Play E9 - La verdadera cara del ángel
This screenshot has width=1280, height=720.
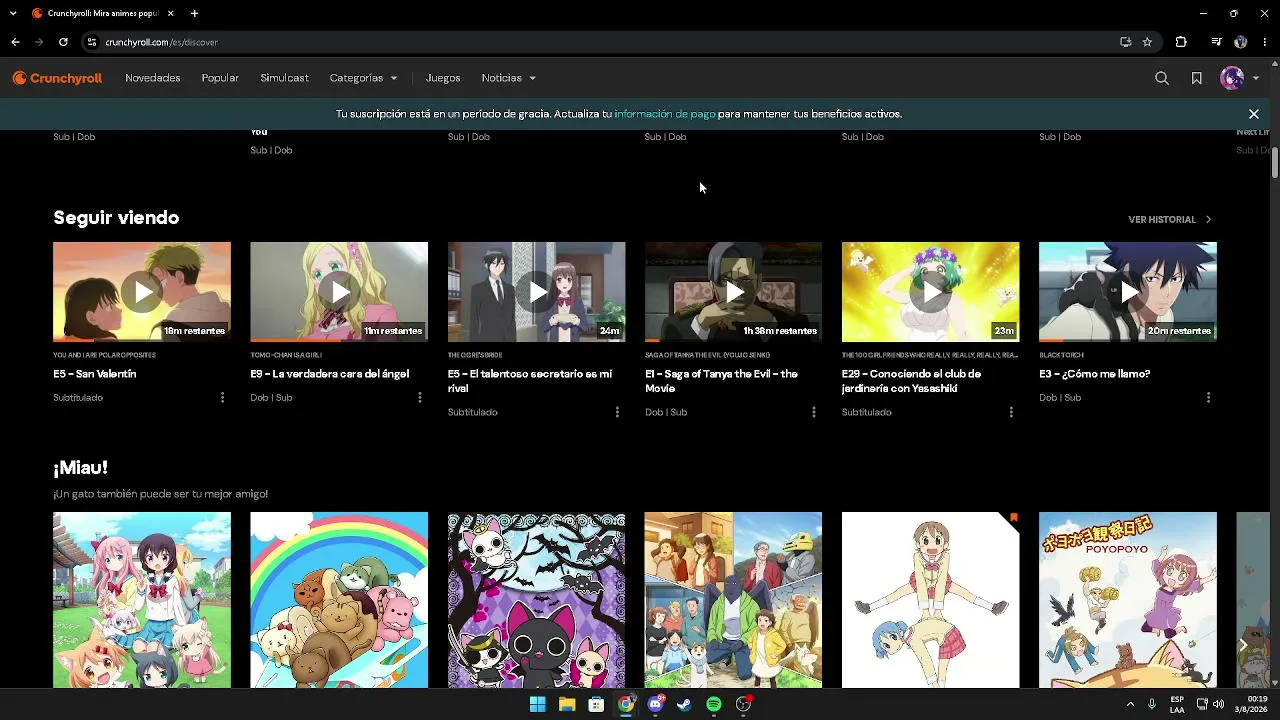tap(339, 292)
